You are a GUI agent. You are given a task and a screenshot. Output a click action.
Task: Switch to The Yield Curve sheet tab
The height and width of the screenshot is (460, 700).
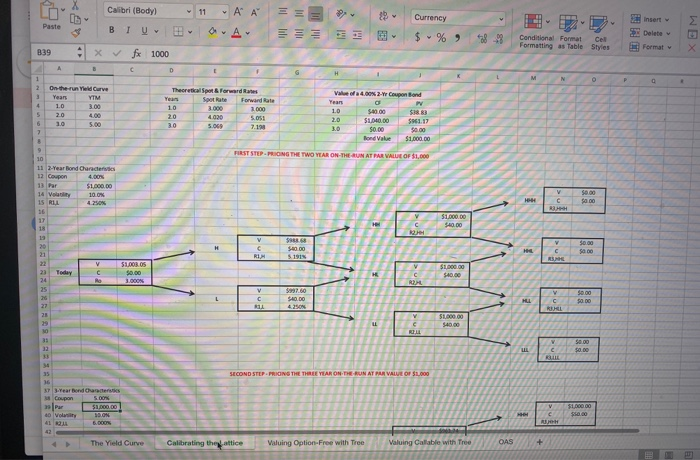coord(117,443)
